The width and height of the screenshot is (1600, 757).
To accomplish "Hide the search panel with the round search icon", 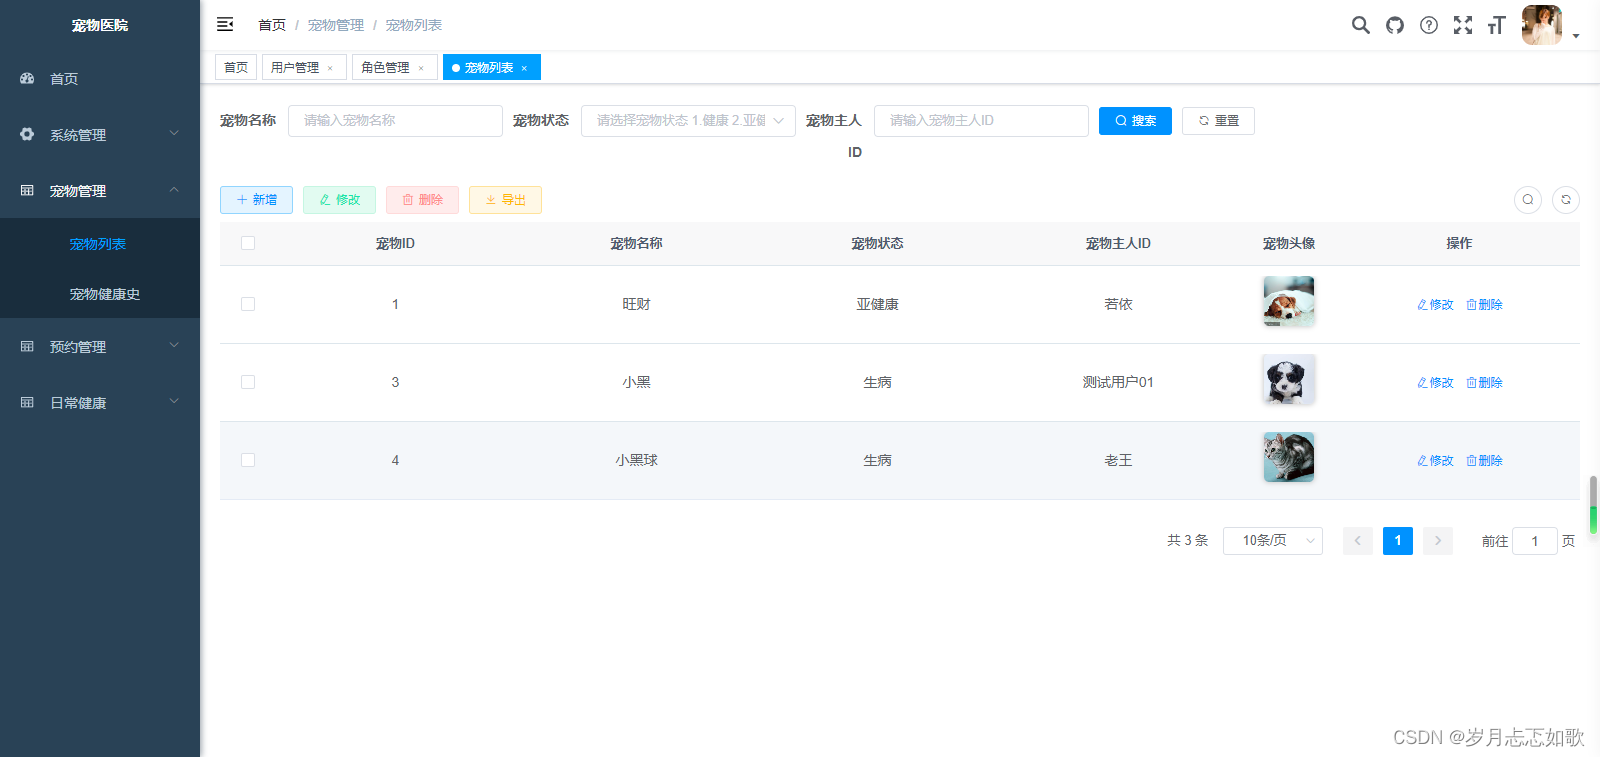I will [1528, 200].
